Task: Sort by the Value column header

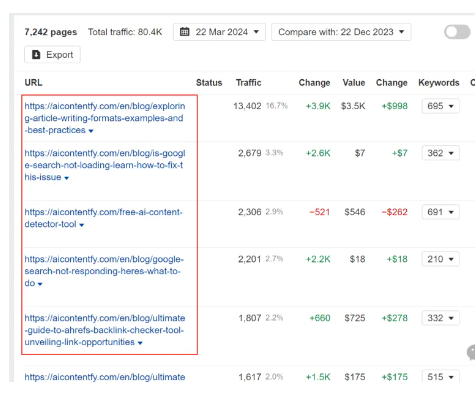Action: click(x=354, y=83)
